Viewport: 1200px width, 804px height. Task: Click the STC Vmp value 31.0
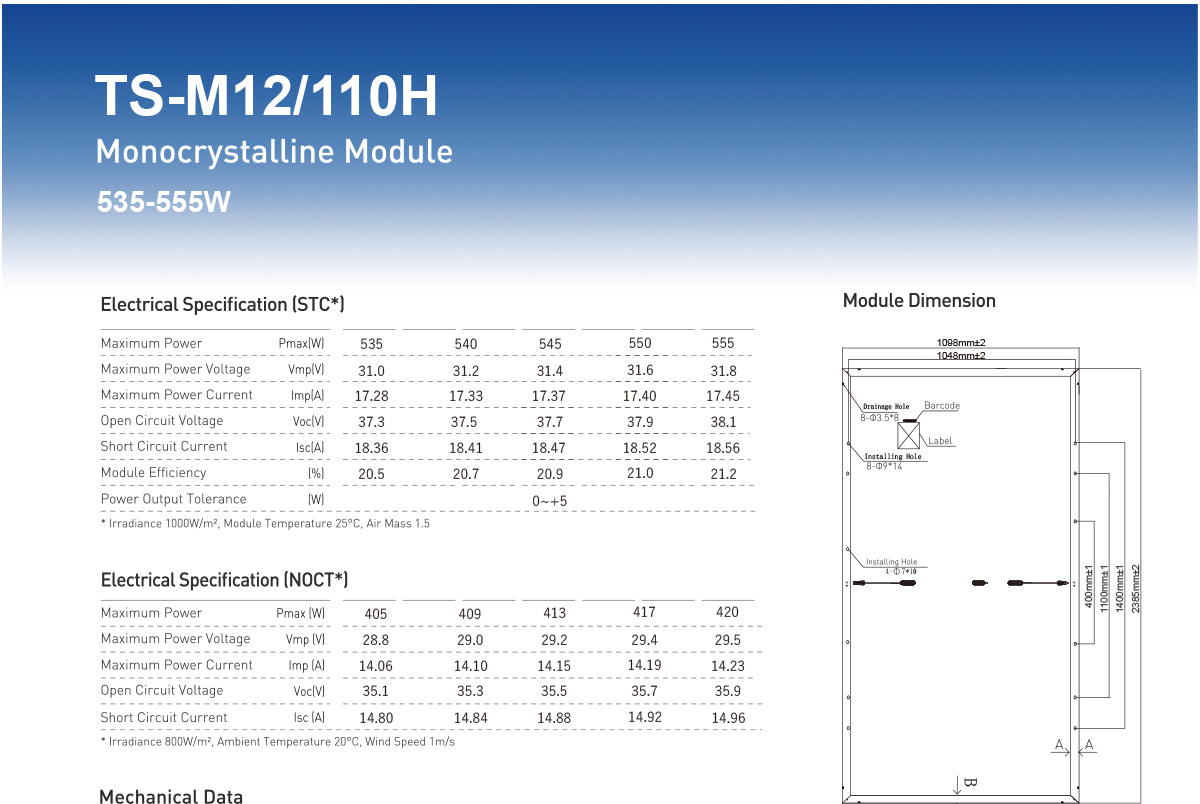tap(371, 371)
